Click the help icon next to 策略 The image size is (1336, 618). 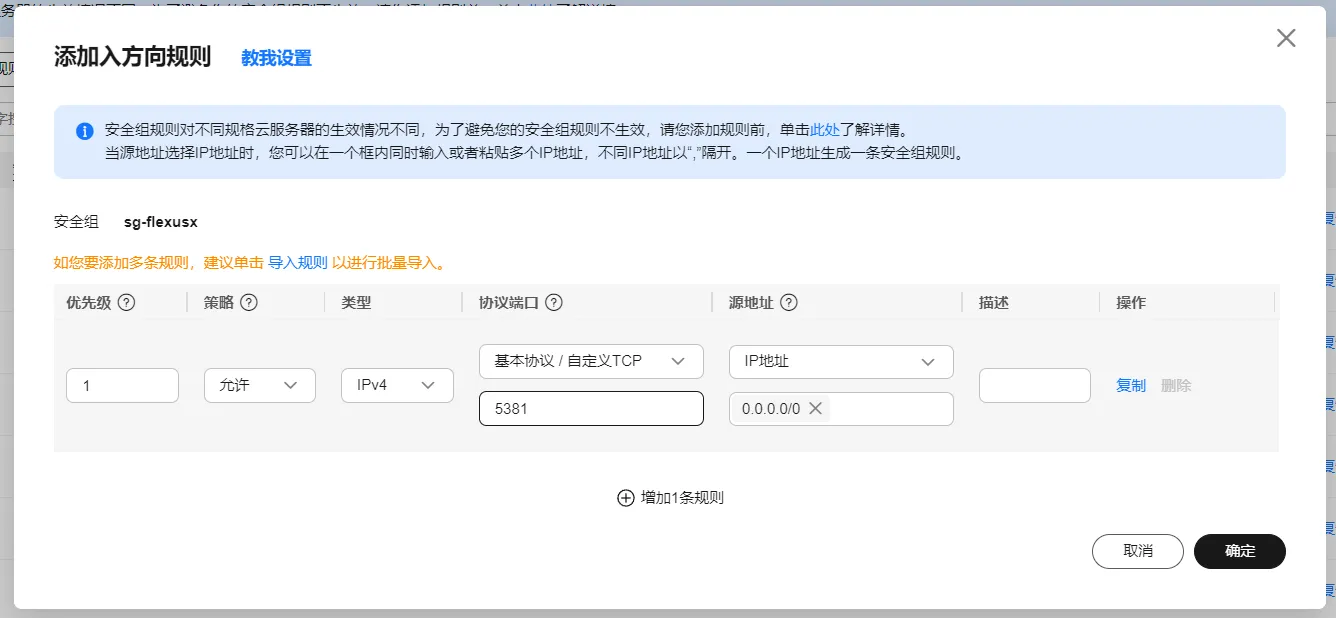point(249,303)
